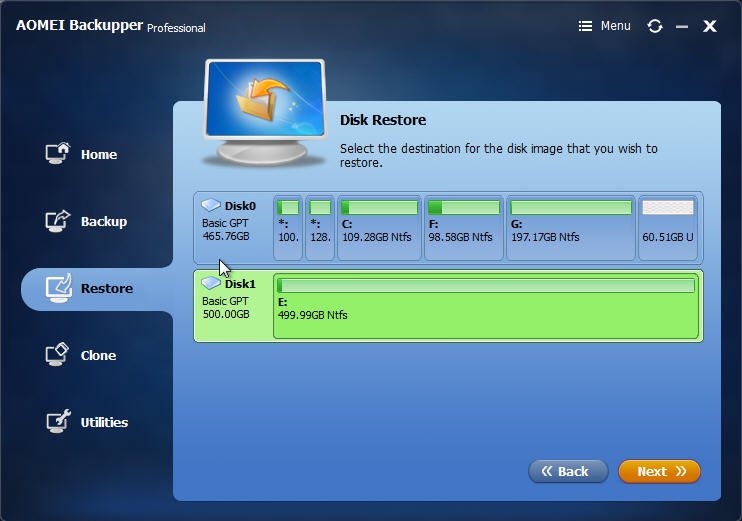The image size is (742, 521).
Task: Select the E: 499.99GB Ntfs partition
Action: (486, 306)
